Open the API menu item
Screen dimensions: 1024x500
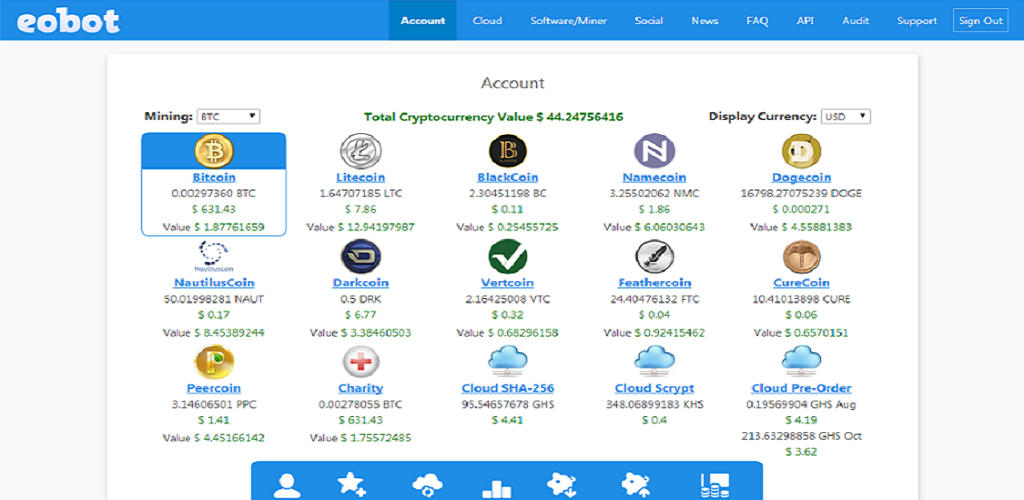coord(805,20)
